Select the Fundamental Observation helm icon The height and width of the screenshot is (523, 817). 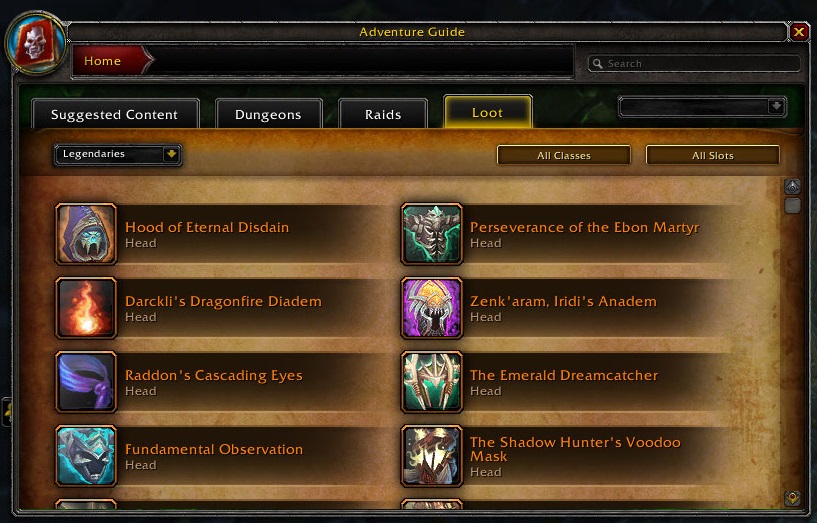(86, 456)
